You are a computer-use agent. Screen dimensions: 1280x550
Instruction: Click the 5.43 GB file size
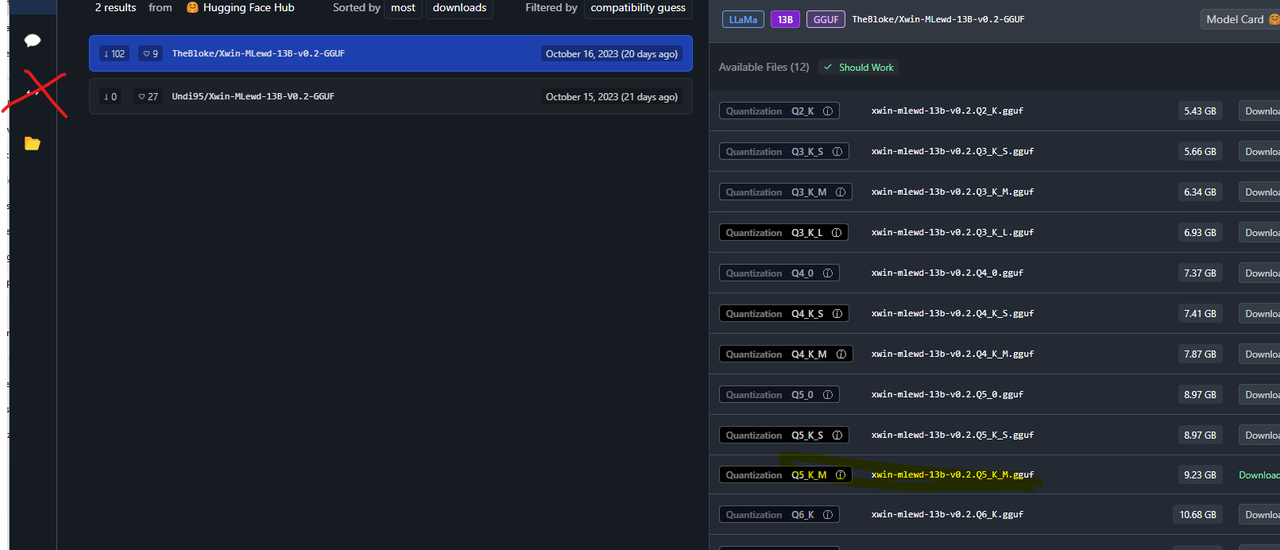coord(1200,111)
